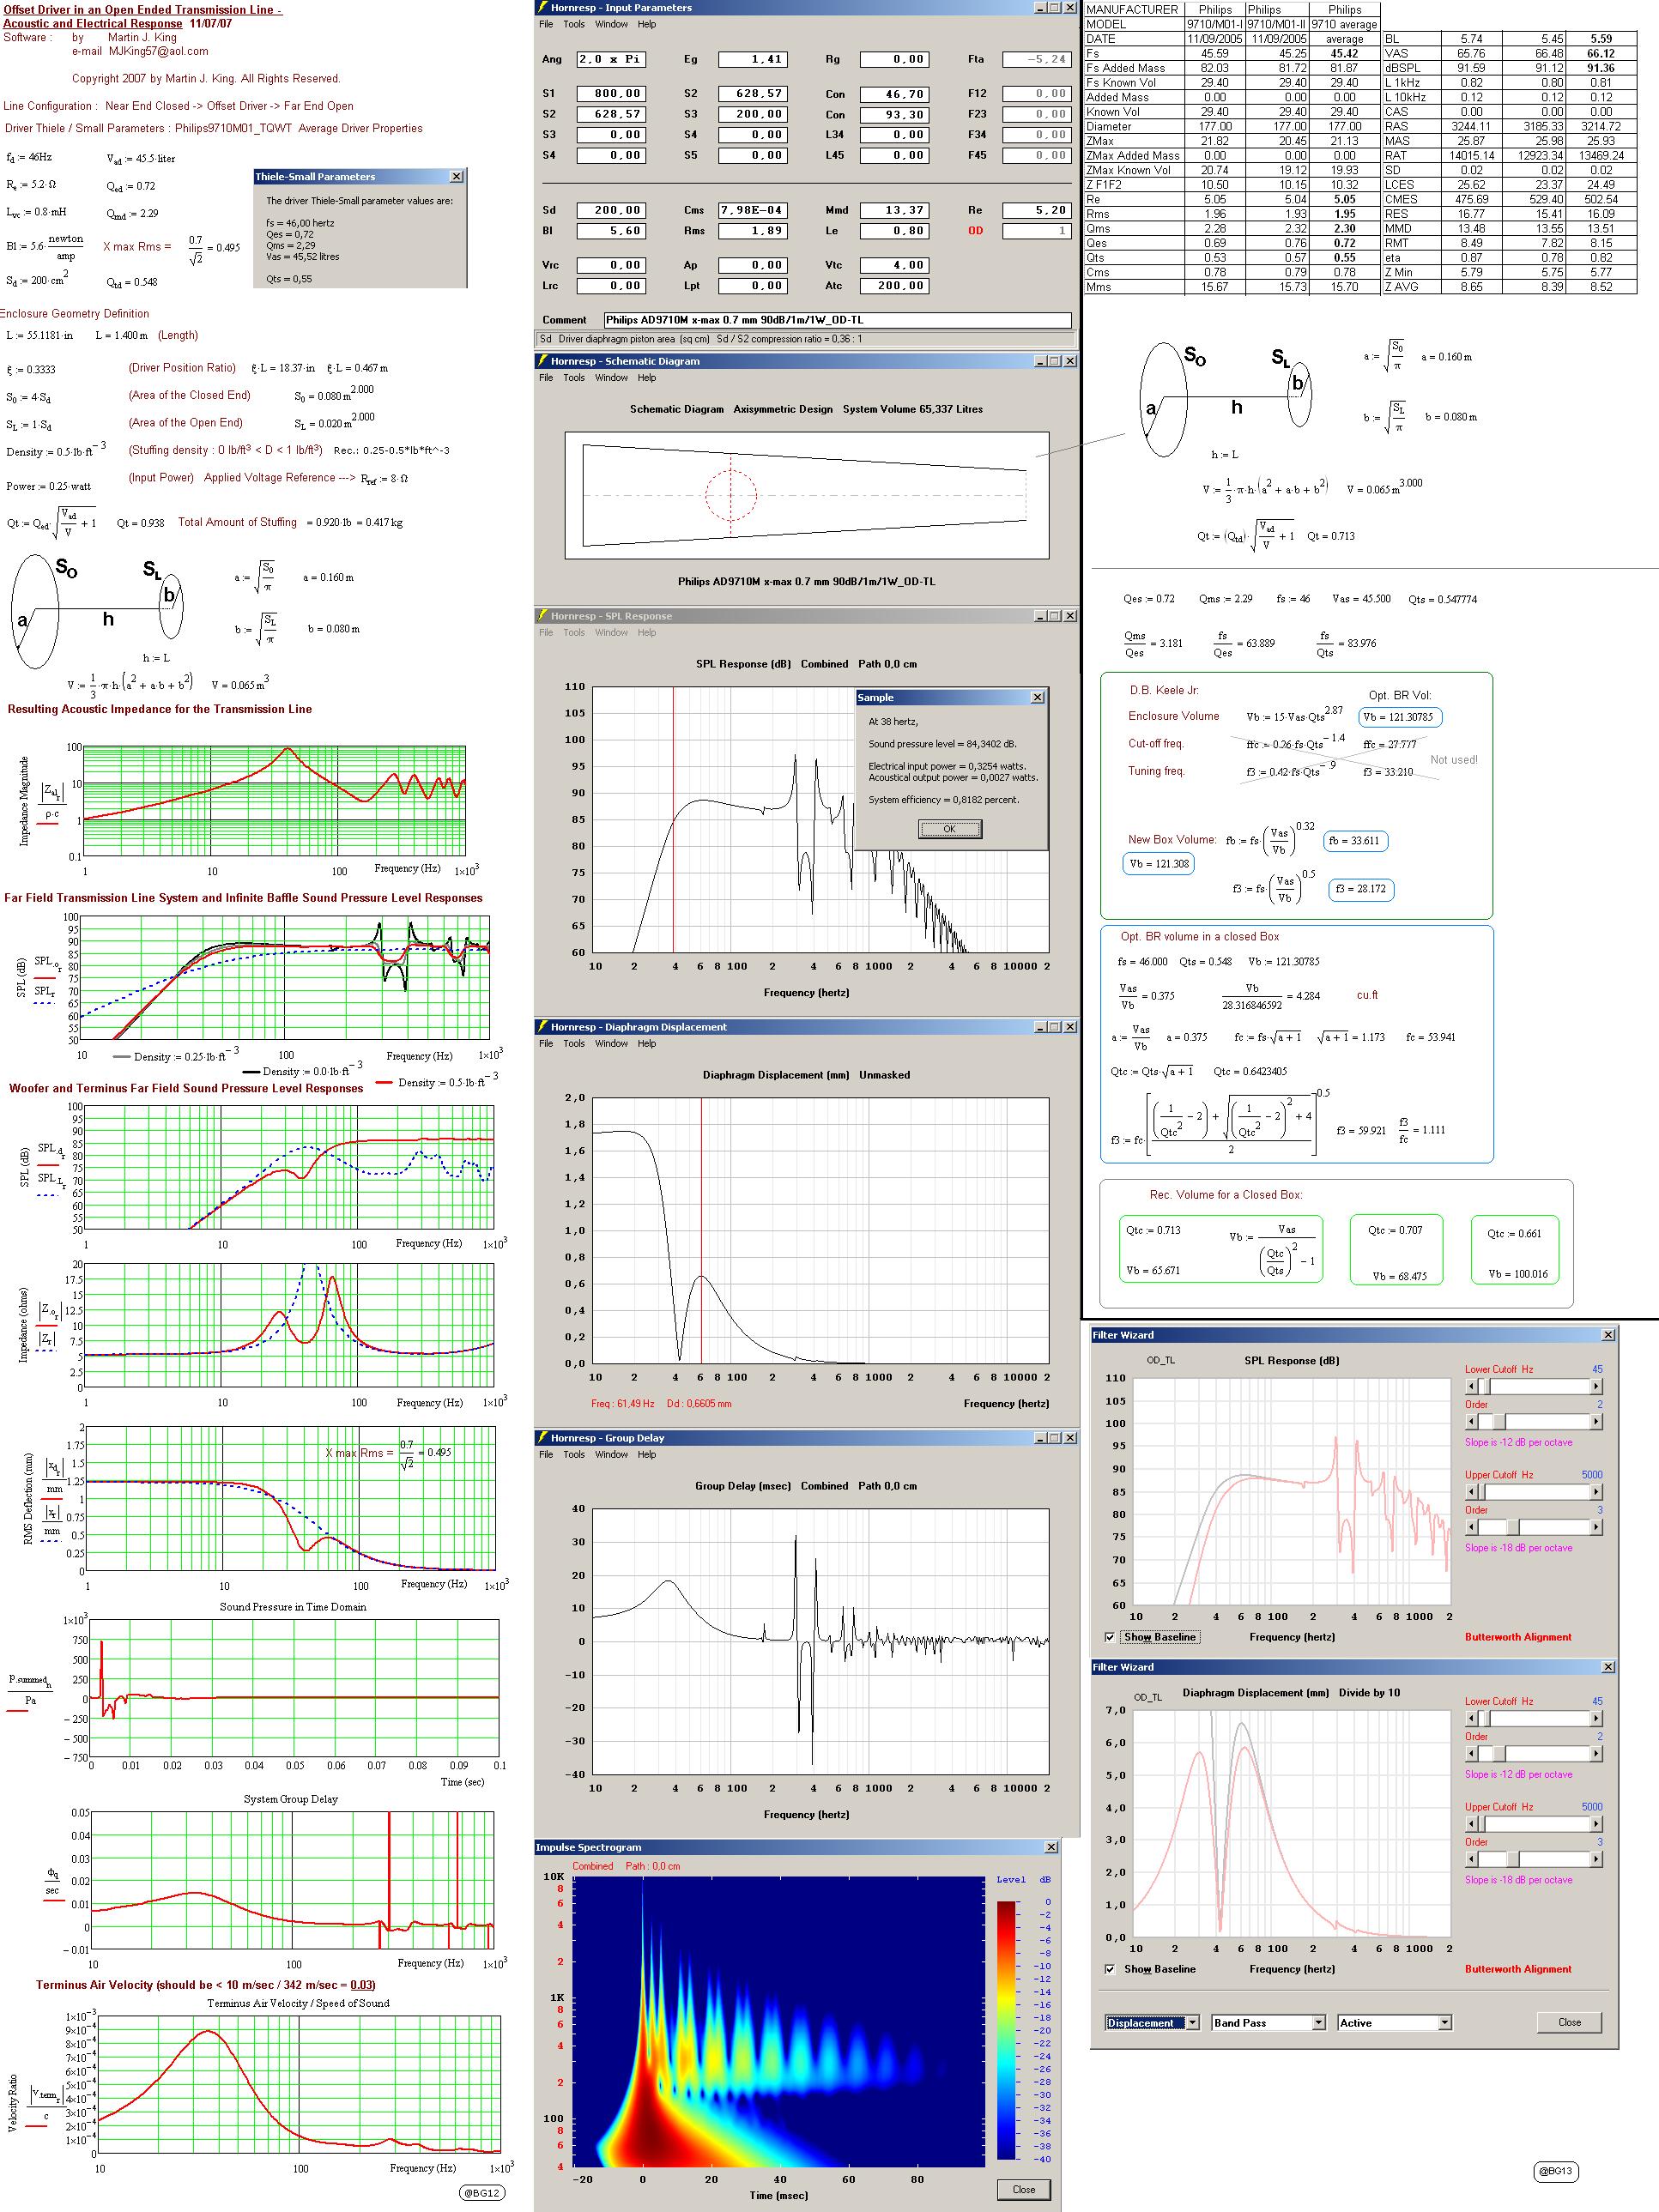Click the MJKing57@aol.com email text

point(157,51)
